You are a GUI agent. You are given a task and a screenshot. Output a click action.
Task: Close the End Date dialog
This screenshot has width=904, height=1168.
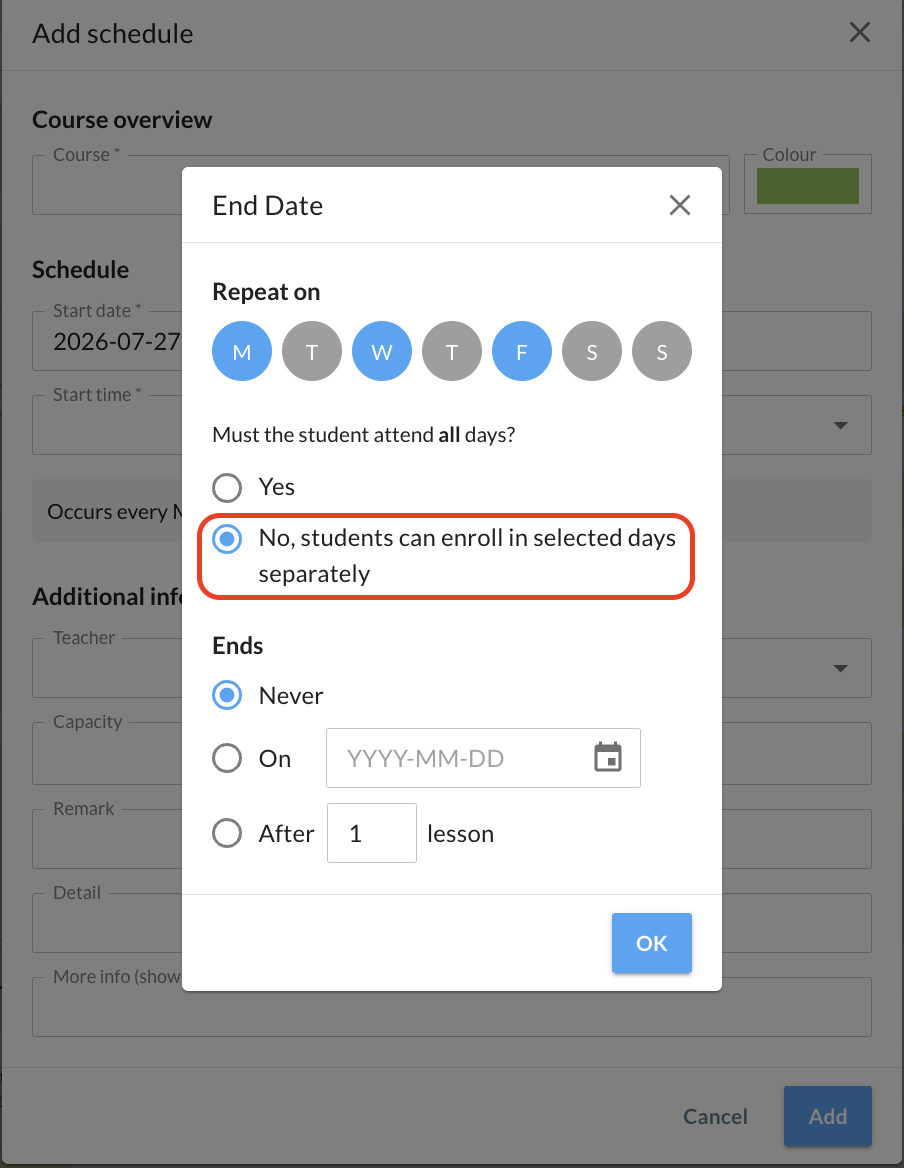tap(679, 205)
